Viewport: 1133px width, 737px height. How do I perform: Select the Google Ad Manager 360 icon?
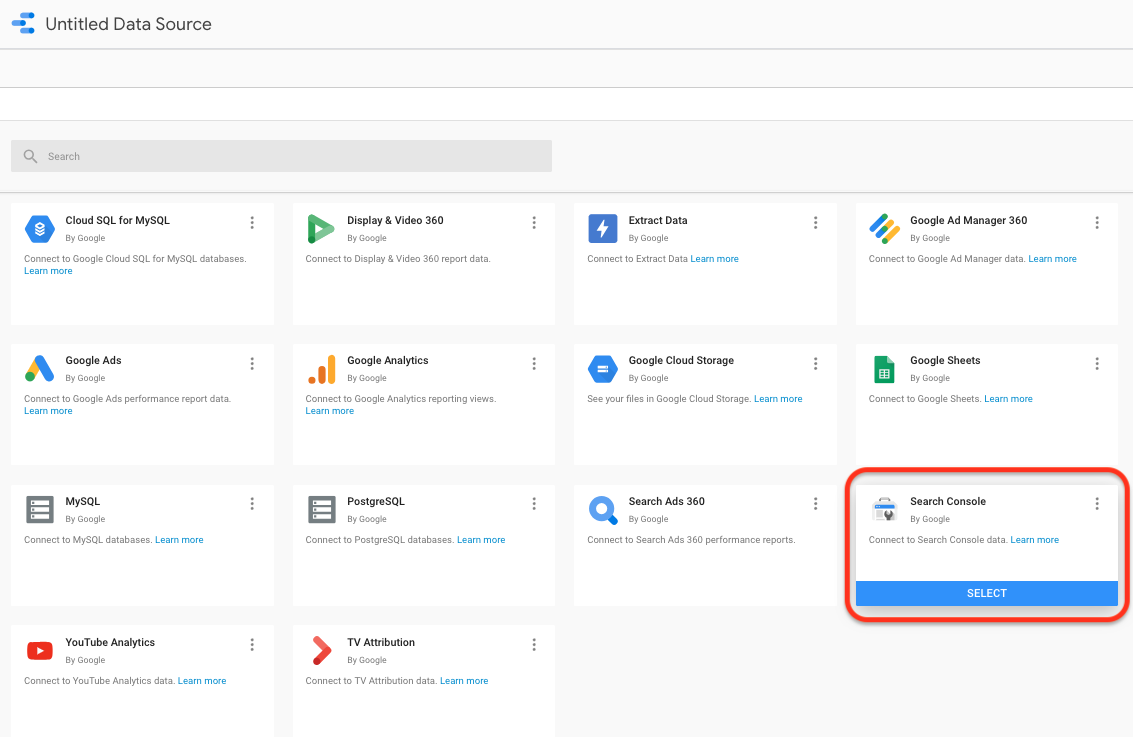coord(884,229)
